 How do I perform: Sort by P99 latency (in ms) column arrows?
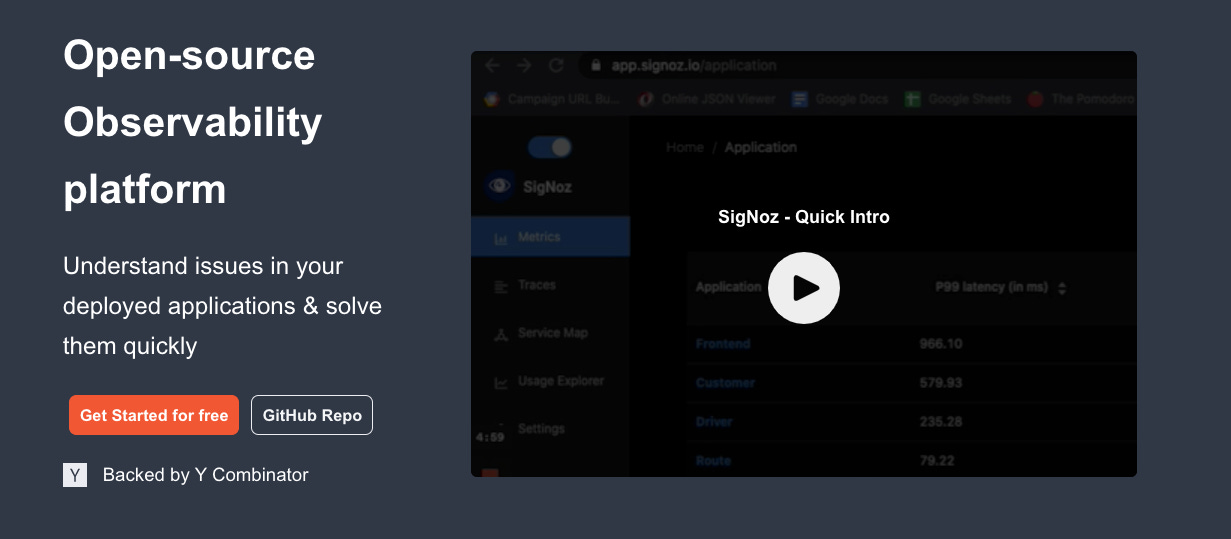coord(1062,288)
